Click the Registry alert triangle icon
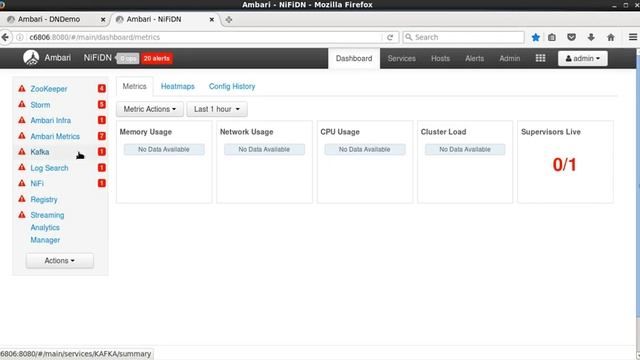This screenshot has height=360, width=640. click(x=22, y=199)
